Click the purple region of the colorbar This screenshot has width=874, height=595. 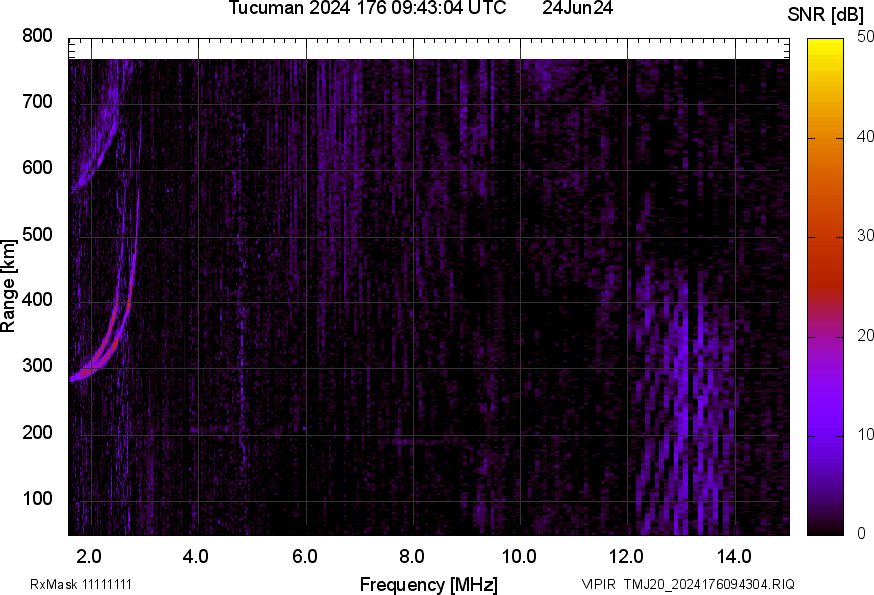pos(825,400)
